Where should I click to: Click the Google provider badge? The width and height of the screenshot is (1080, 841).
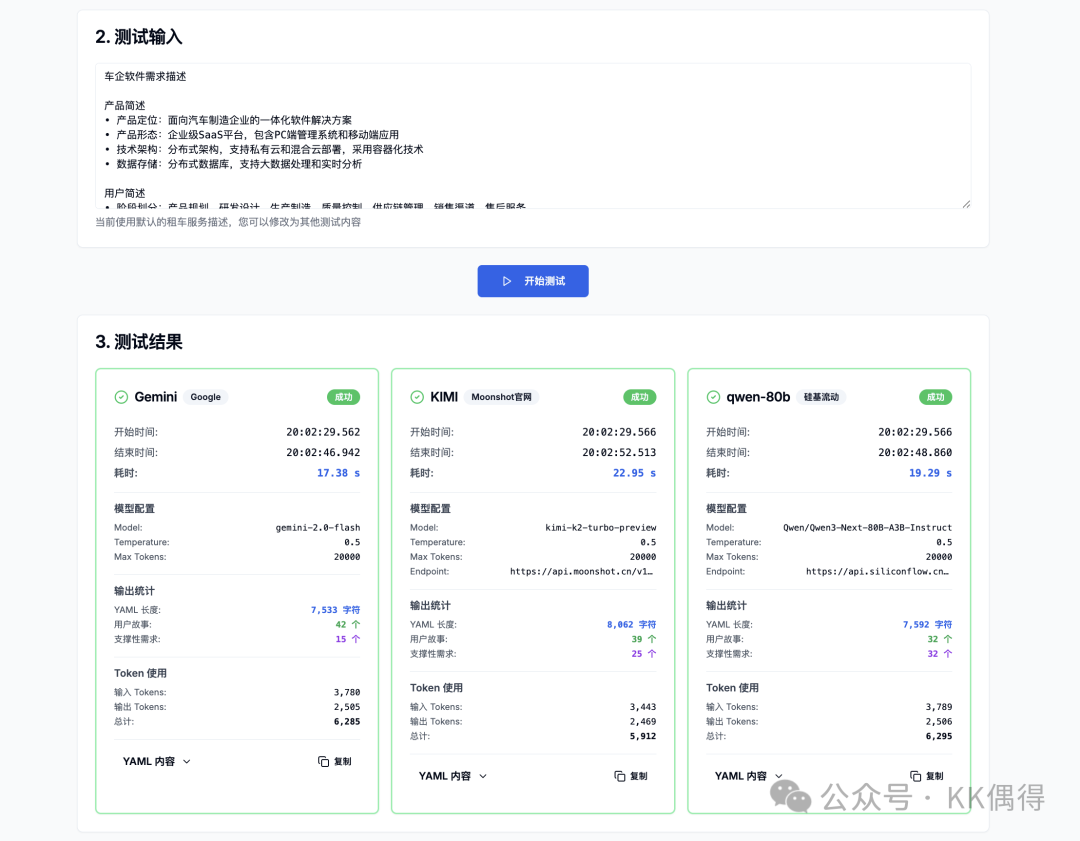coord(205,397)
